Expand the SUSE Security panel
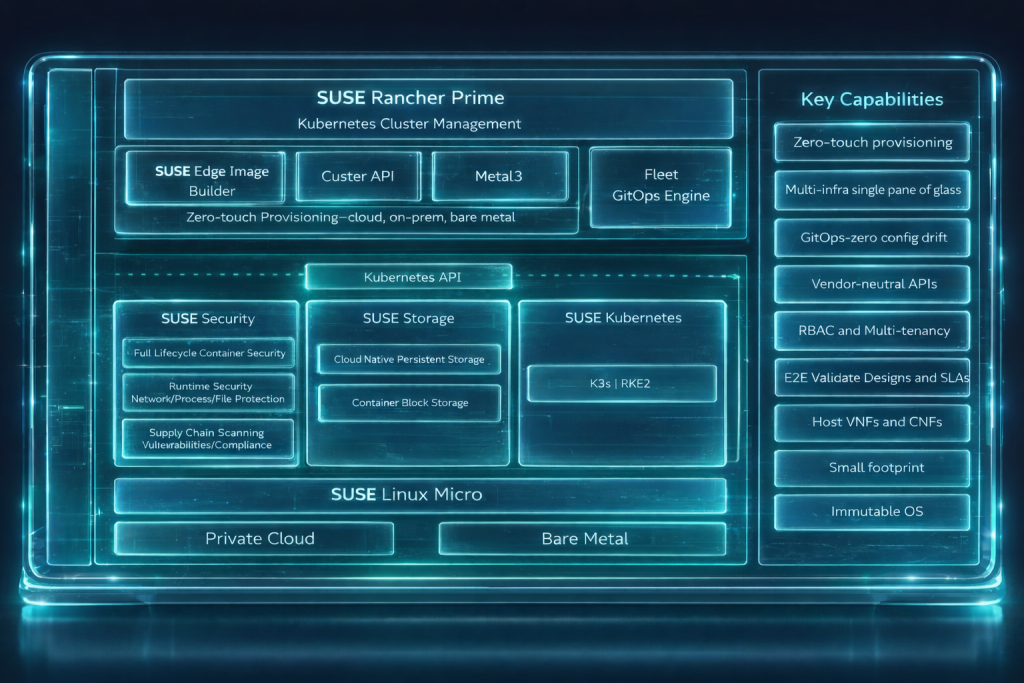Screen dimensions: 1024x683 point(207,318)
